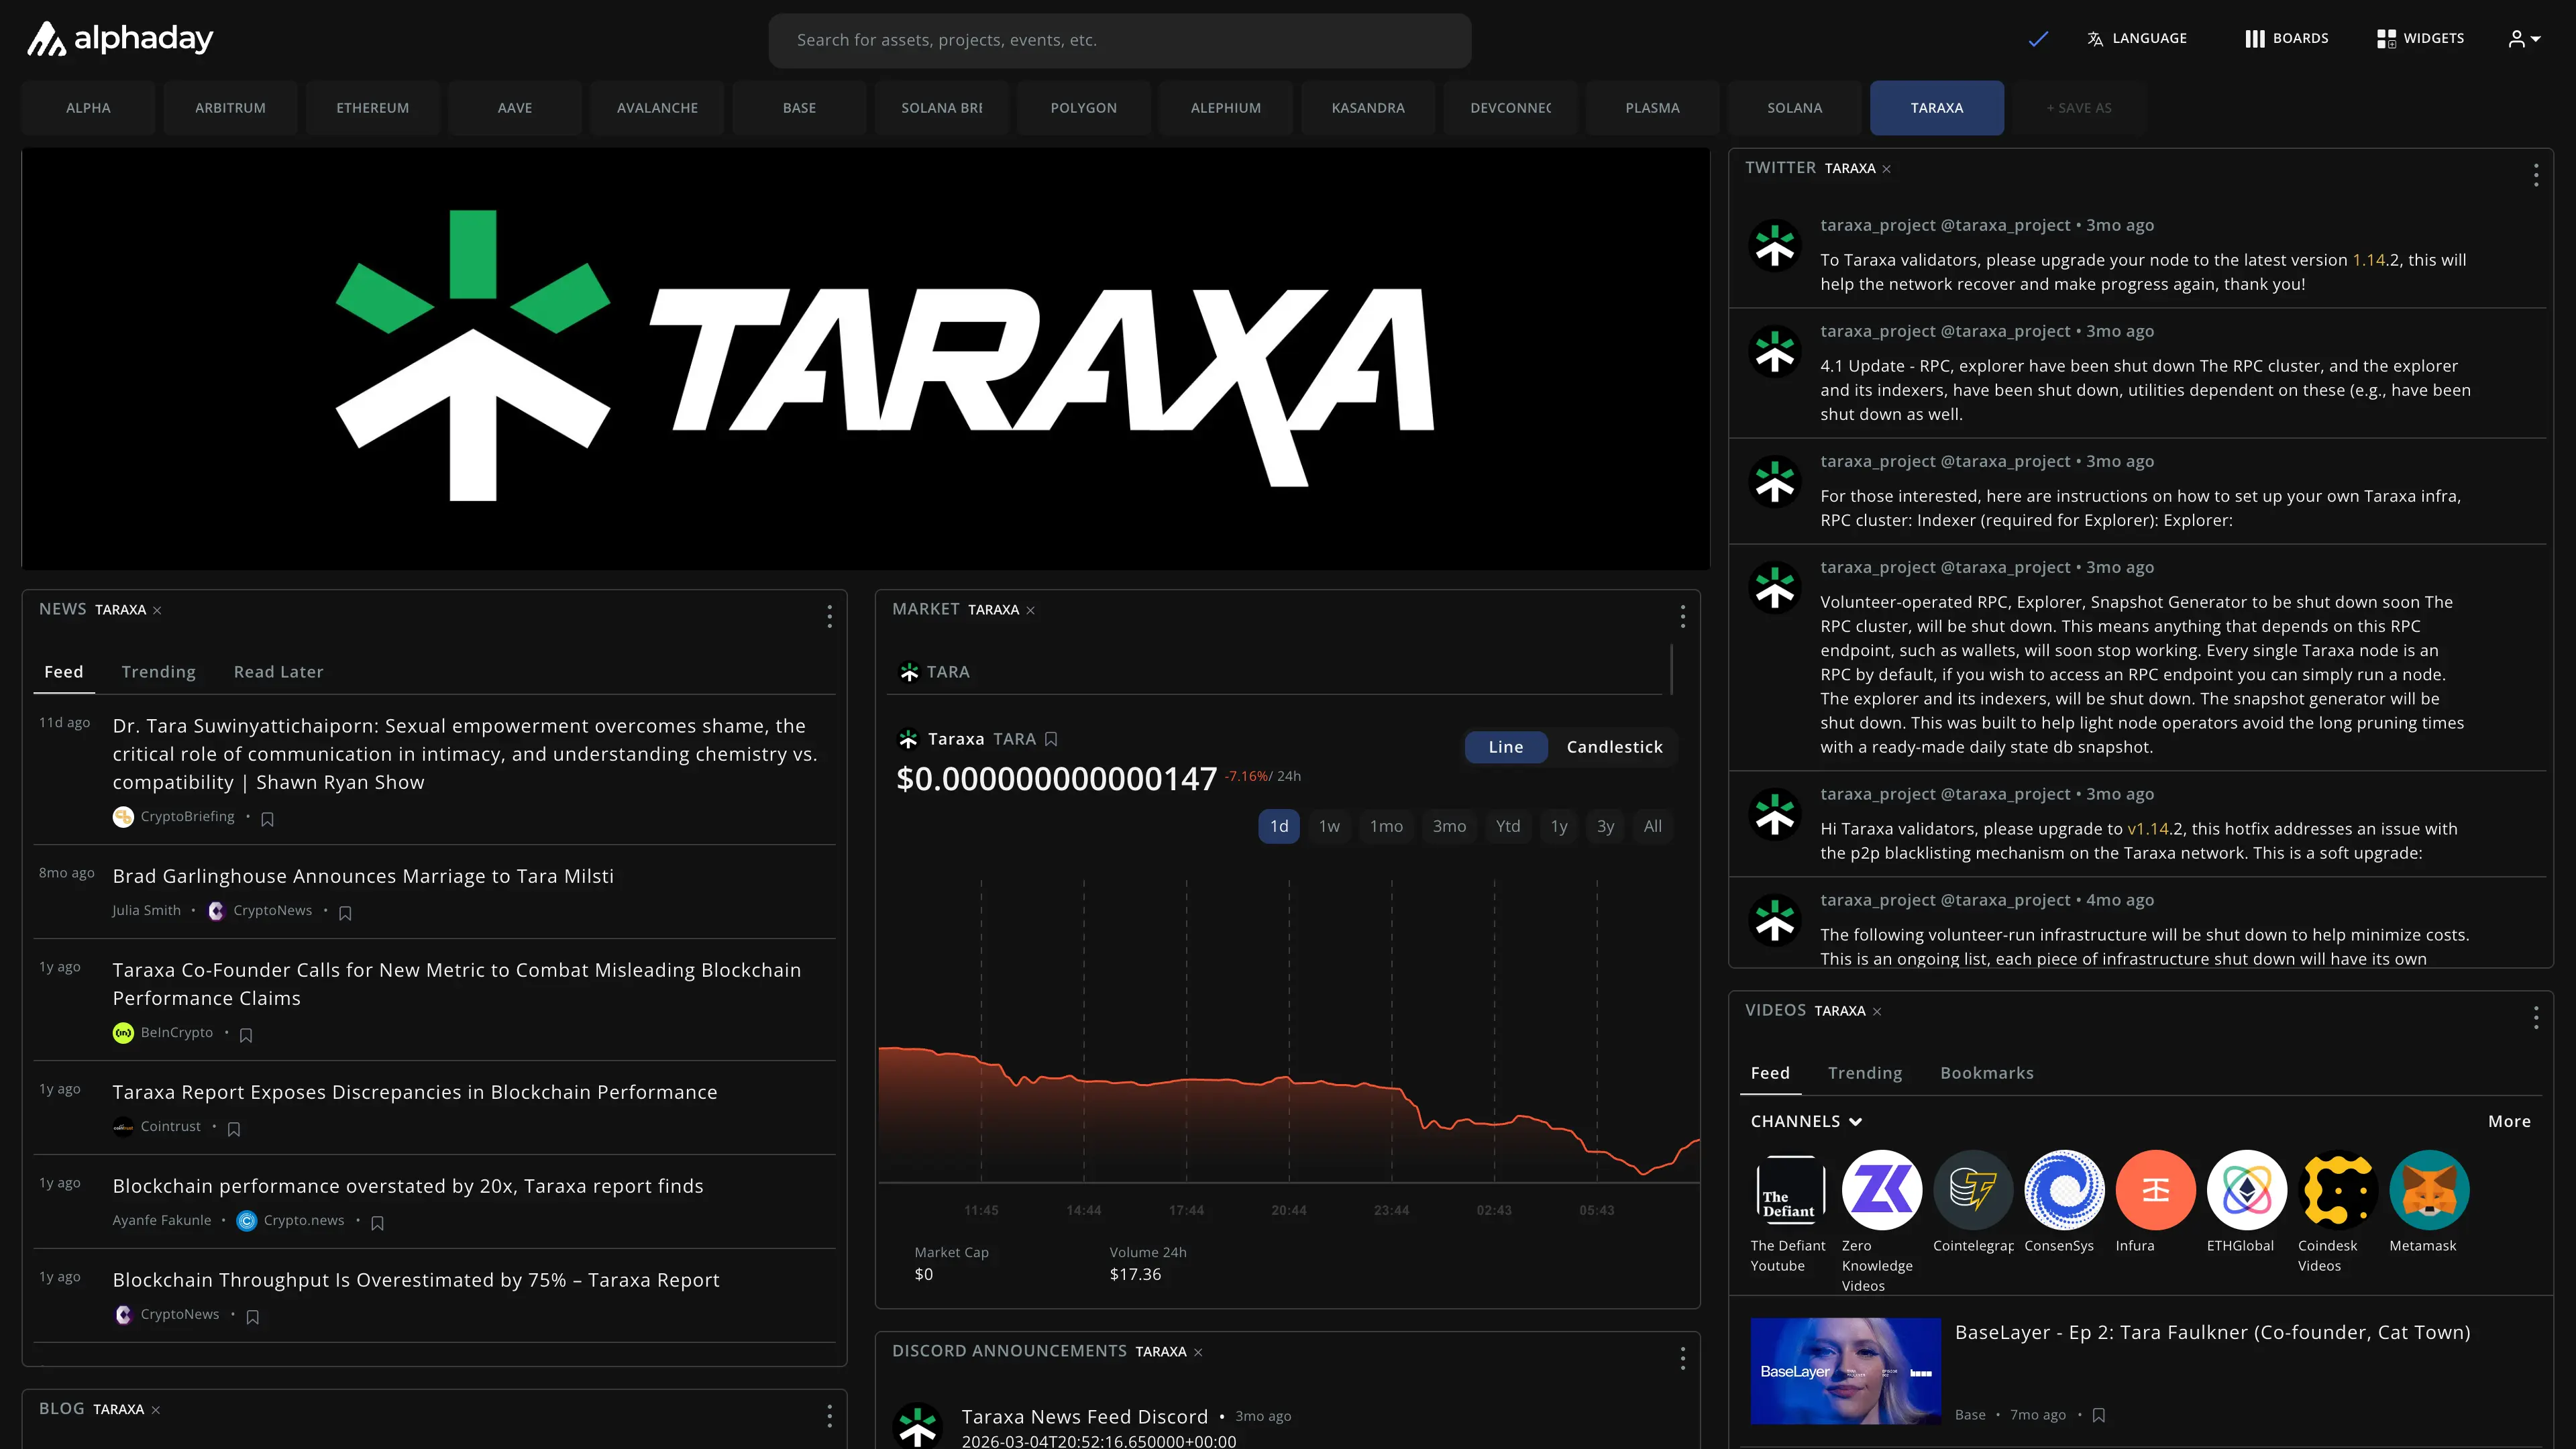Open Market widget options menu
The width and height of the screenshot is (2576, 1449).
(1682, 616)
